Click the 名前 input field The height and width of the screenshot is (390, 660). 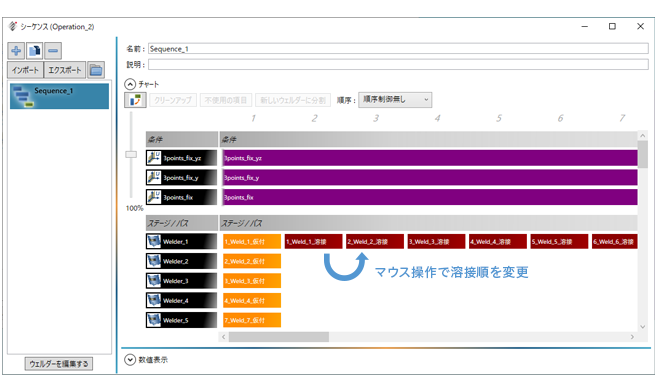pos(398,49)
